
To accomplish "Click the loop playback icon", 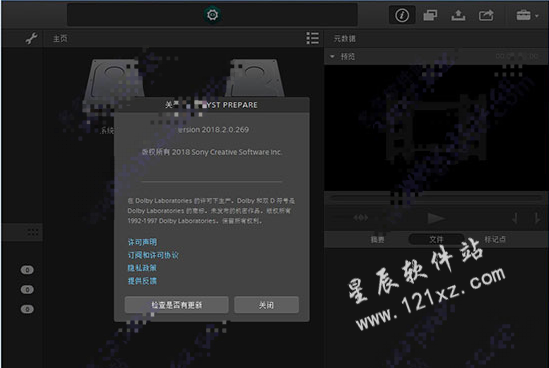I will (x=361, y=218).
